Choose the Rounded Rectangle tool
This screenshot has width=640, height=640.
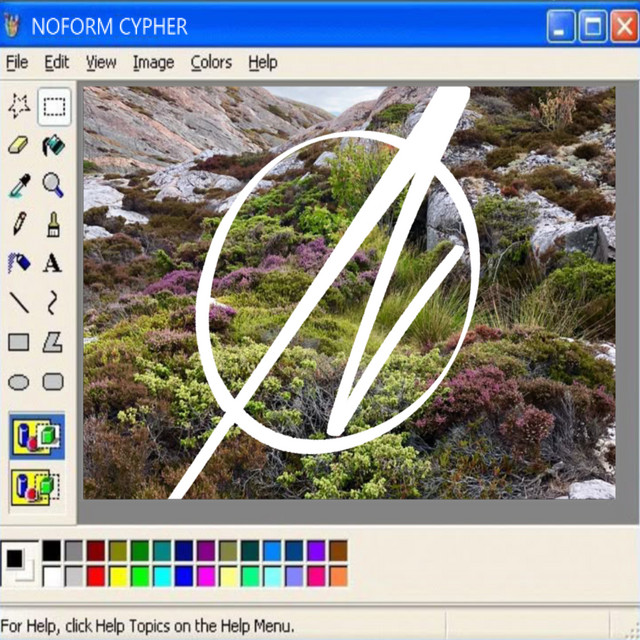tap(53, 381)
